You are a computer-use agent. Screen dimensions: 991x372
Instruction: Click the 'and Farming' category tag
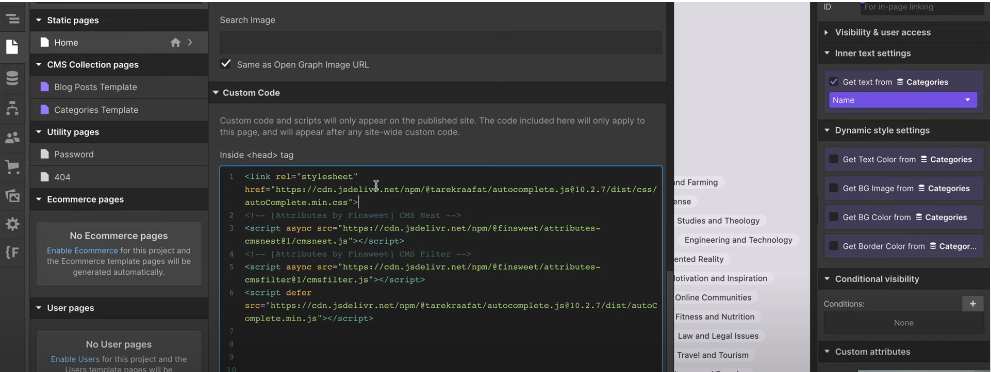696,183
